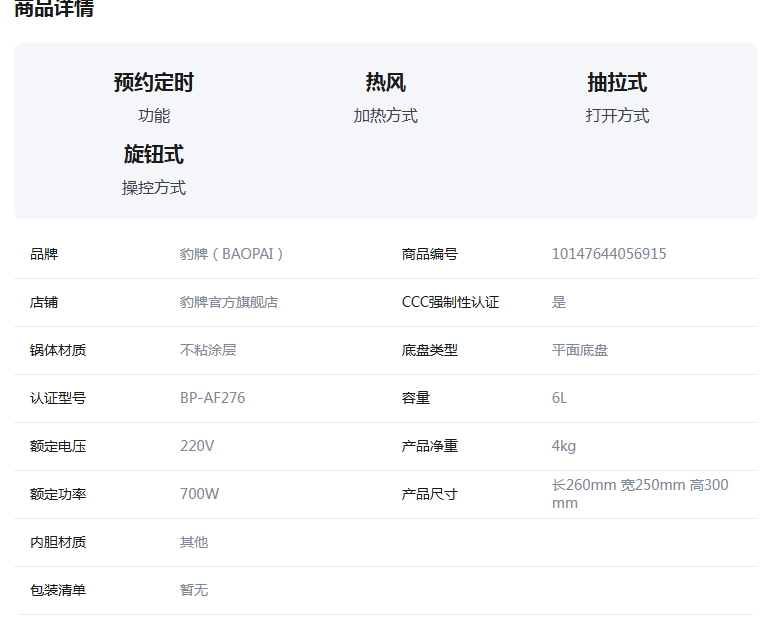Select the 预约定时 feature text

pyautogui.click(x=154, y=82)
